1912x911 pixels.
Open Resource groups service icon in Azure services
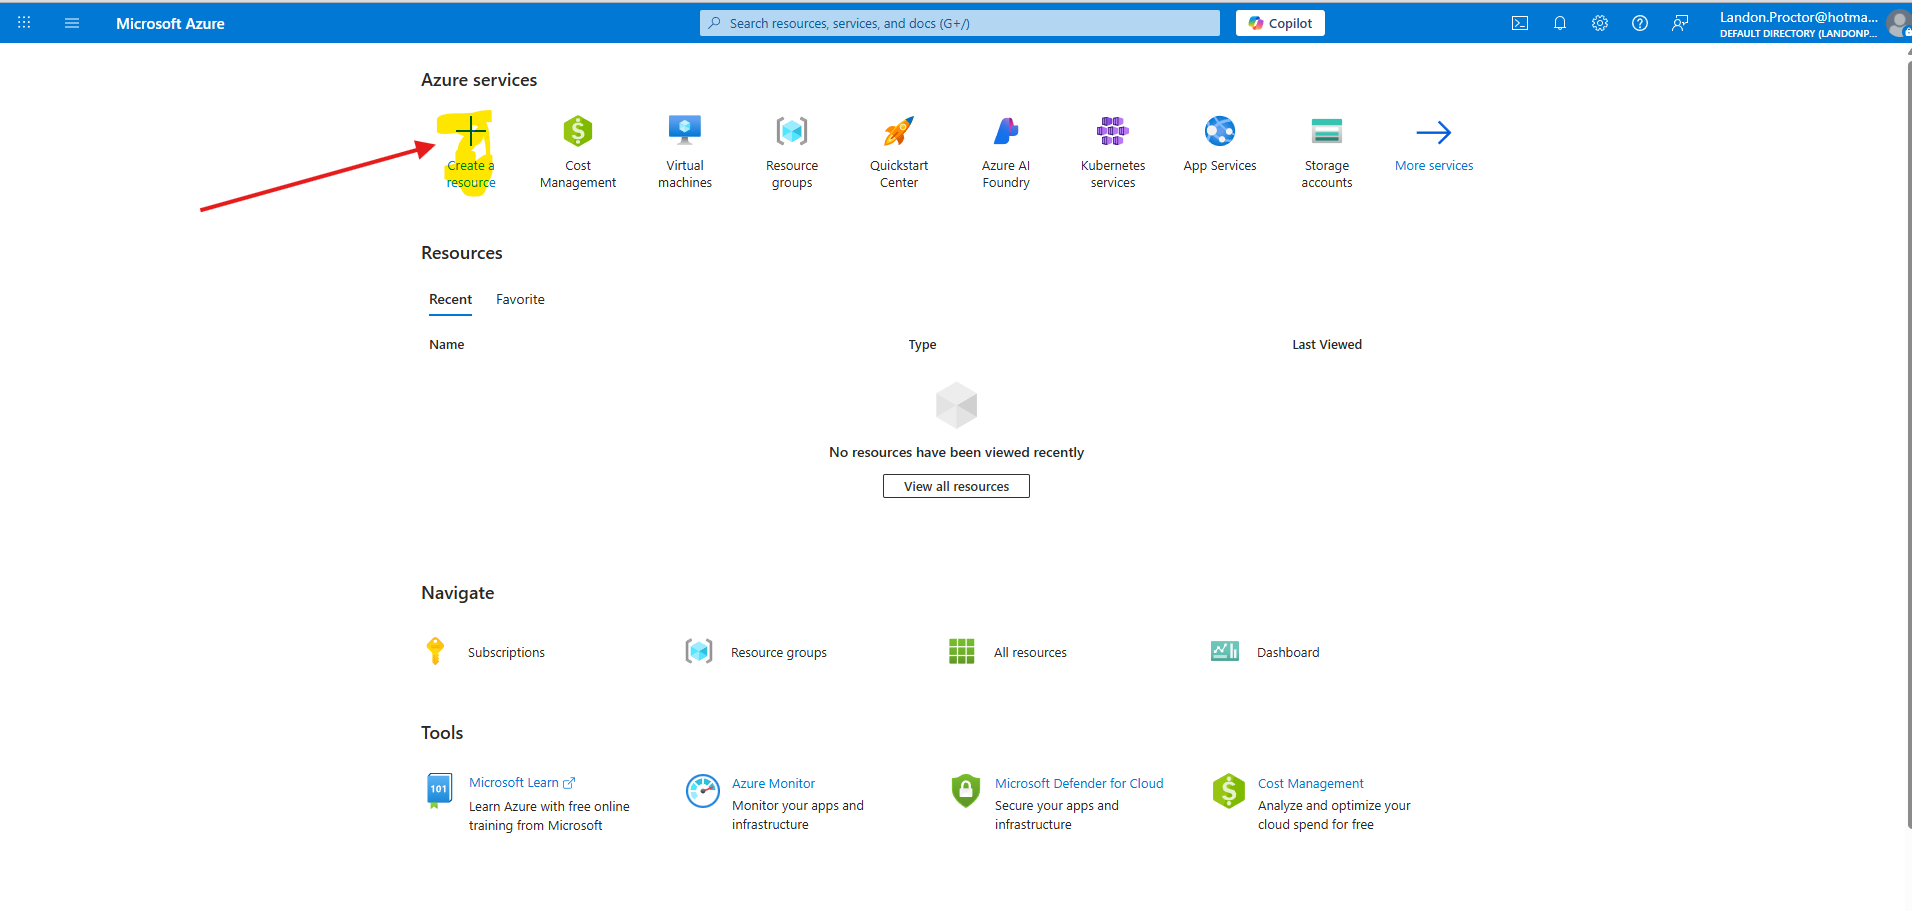792,131
